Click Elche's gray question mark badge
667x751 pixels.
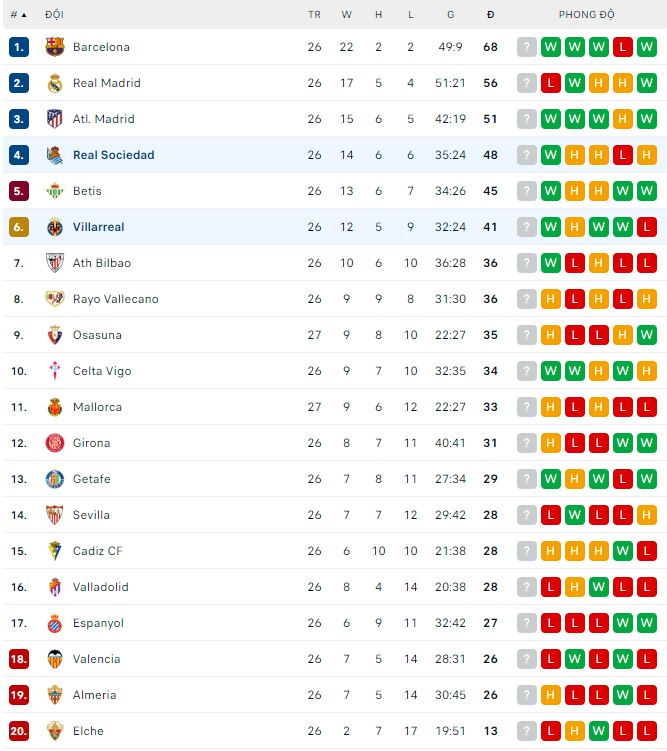click(x=527, y=731)
